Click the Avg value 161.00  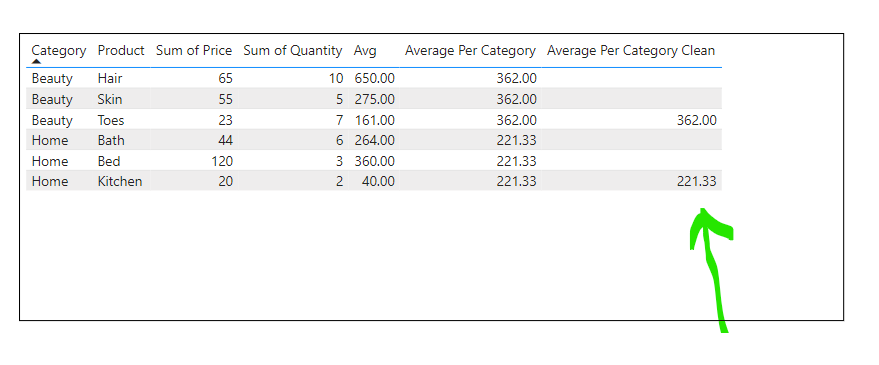coord(374,120)
